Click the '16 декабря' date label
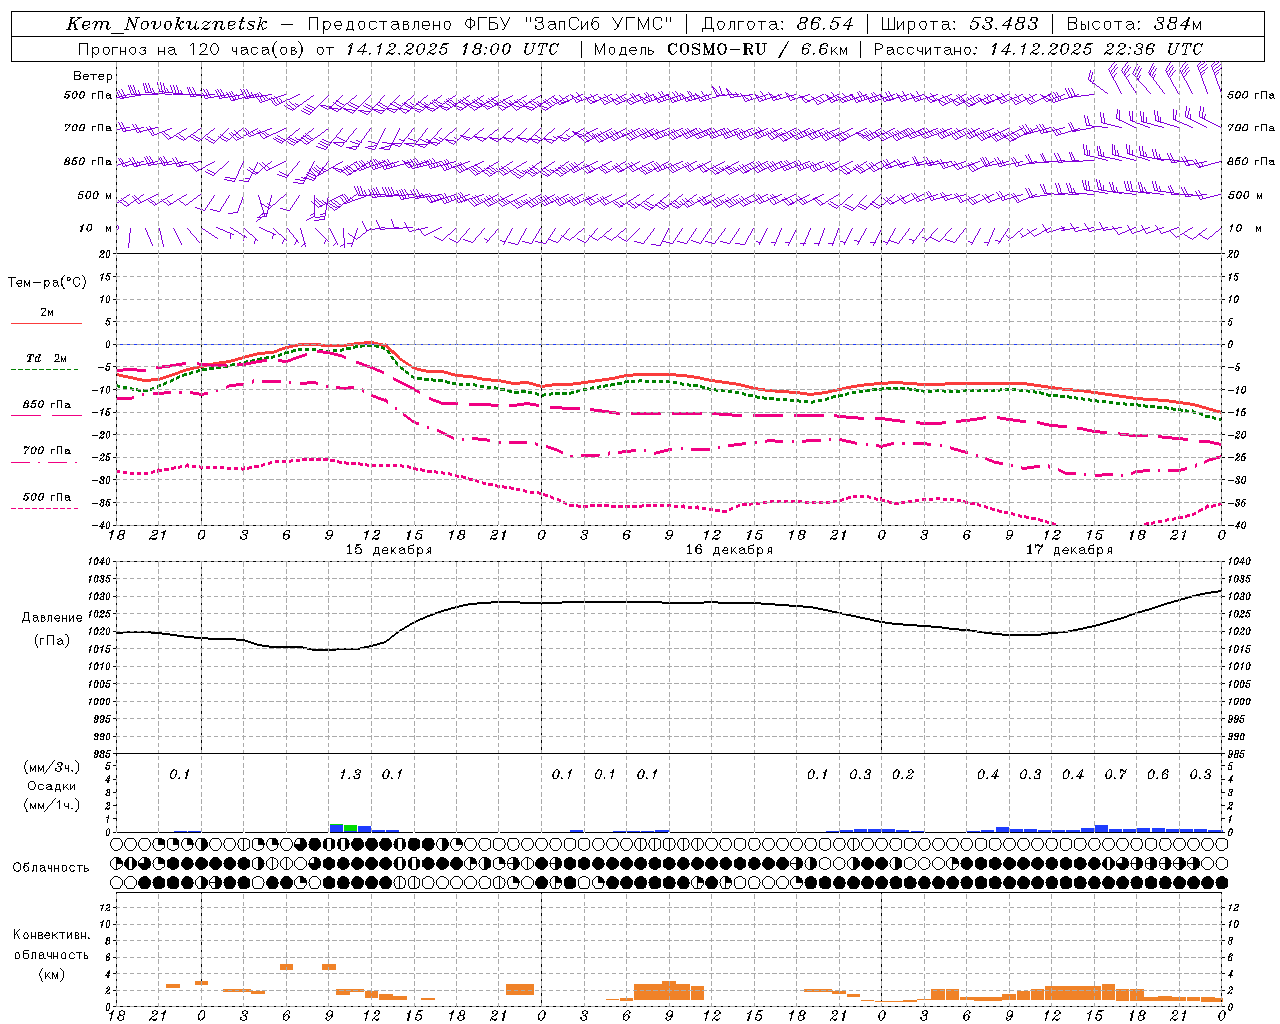 pyautogui.click(x=729, y=550)
